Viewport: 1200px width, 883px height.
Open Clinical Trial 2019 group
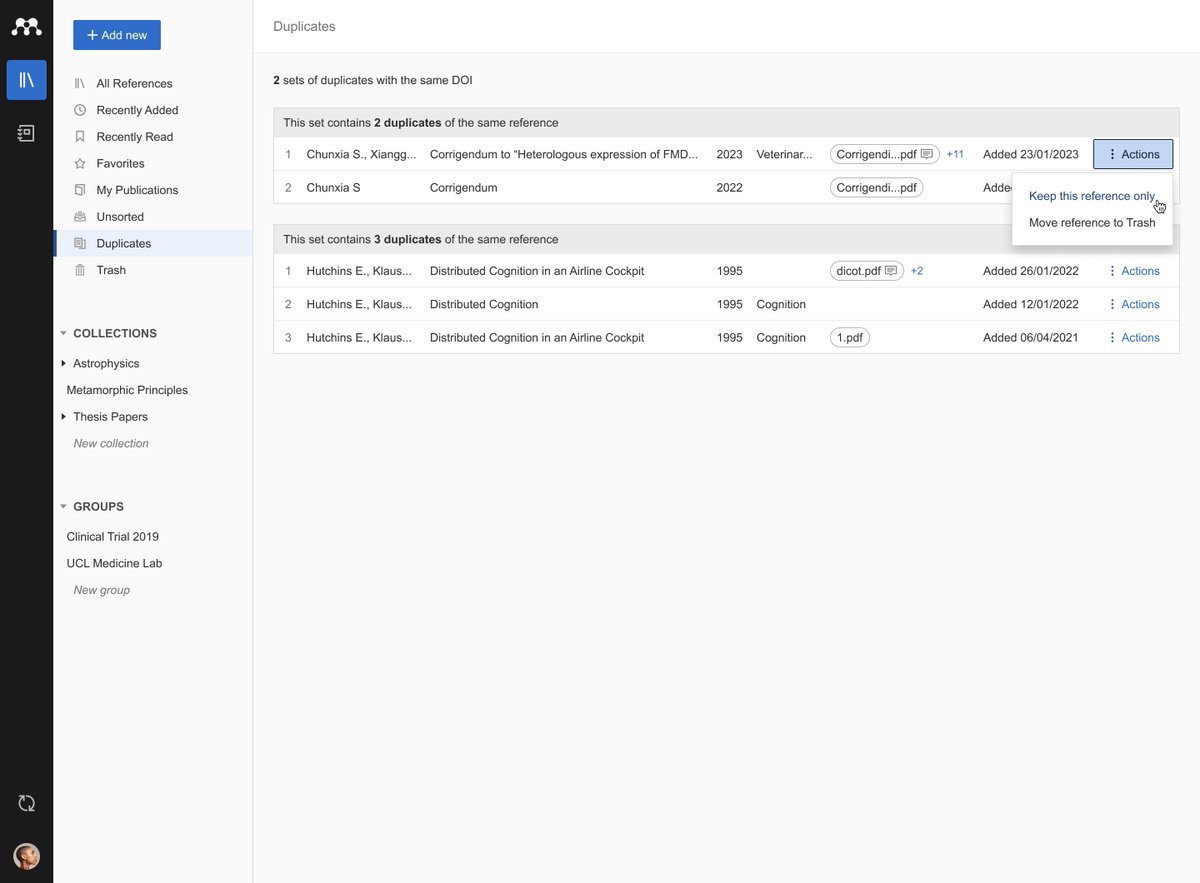point(113,537)
